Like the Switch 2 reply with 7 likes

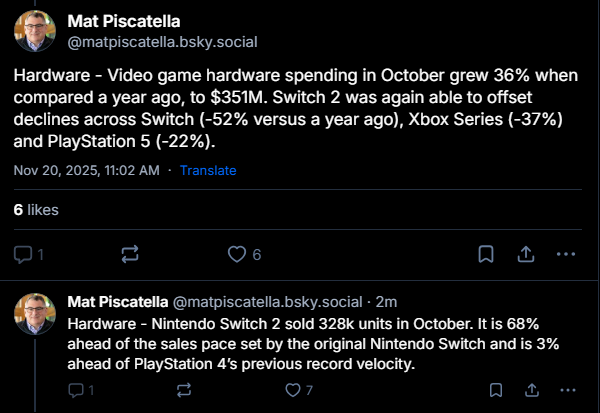292,390
